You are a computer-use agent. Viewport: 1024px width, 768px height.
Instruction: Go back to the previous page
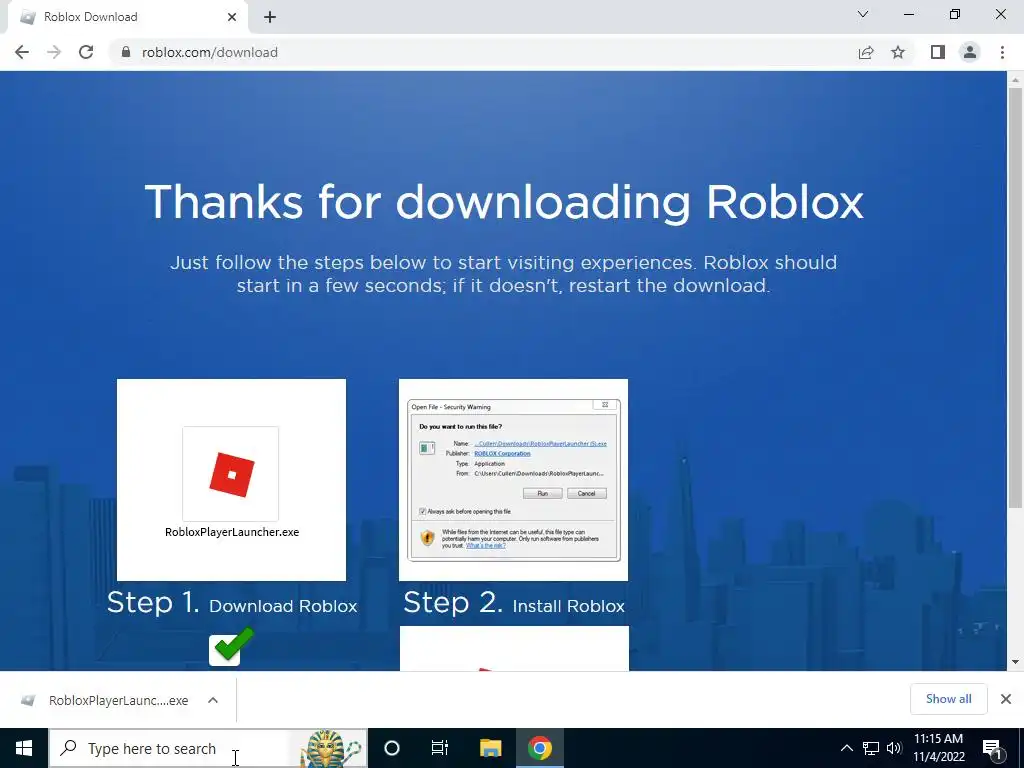pyautogui.click(x=22, y=52)
